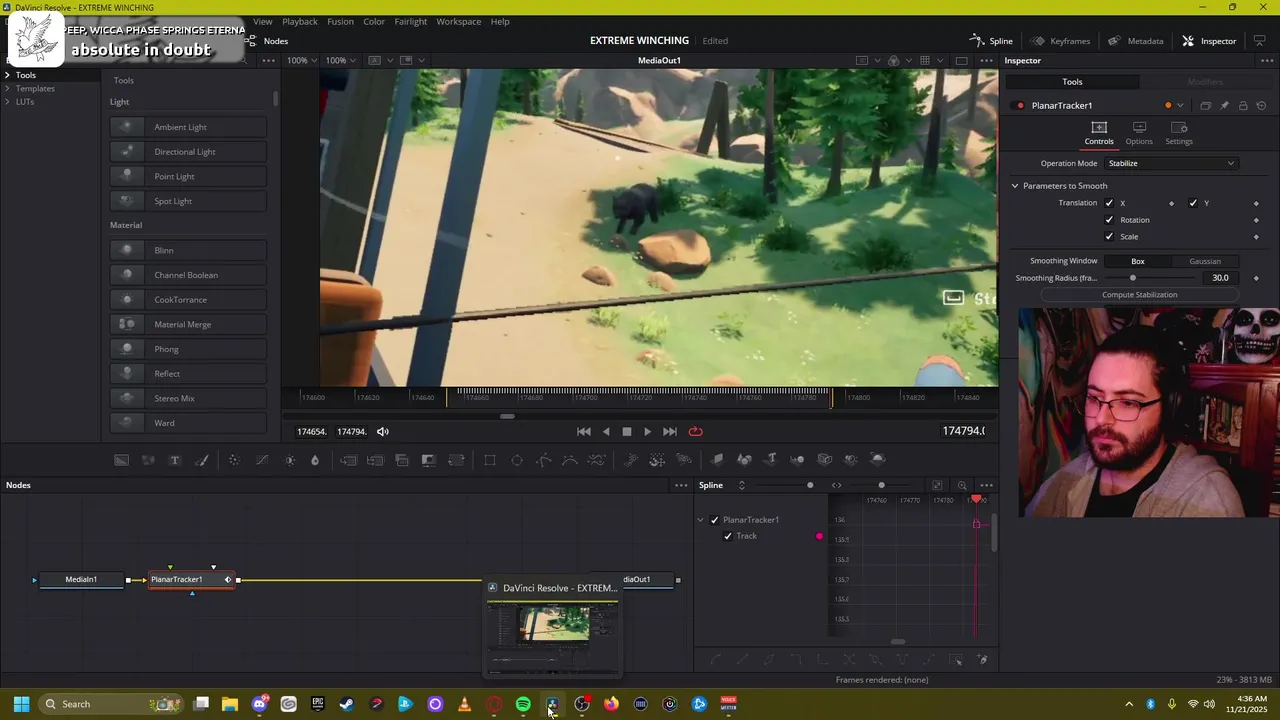Toggle the Keyframes panel button
Screen dimensions: 1280x720
[x=1060, y=41]
